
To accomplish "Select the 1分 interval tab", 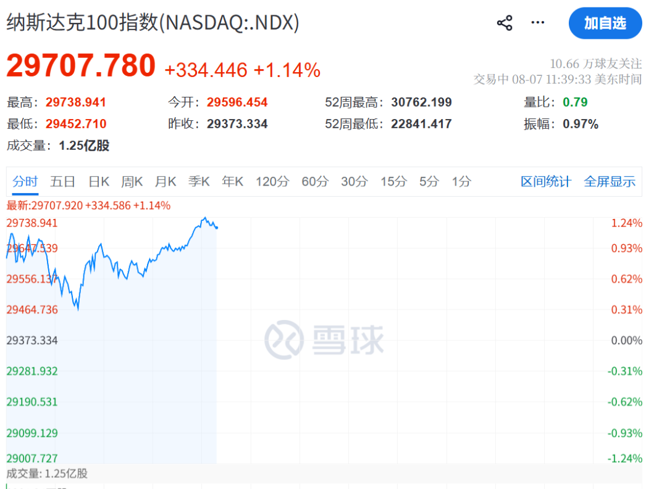I will coord(462,182).
